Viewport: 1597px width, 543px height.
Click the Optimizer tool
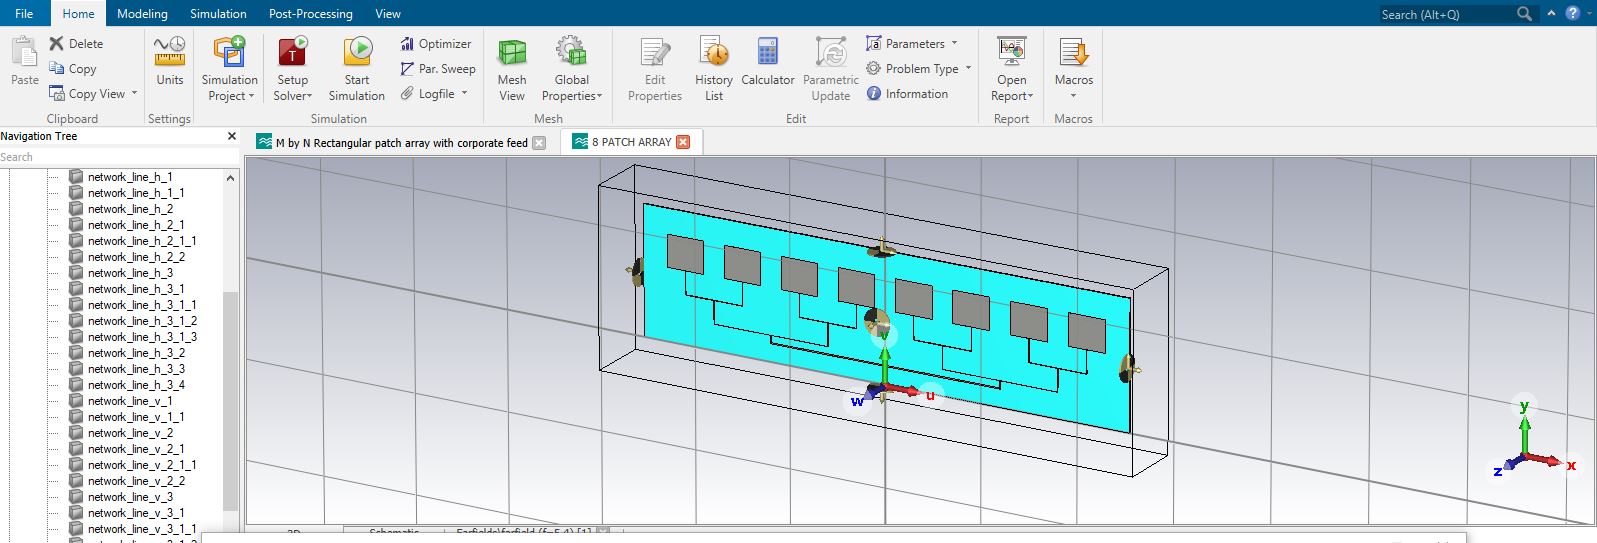pyautogui.click(x=436, y=44)
